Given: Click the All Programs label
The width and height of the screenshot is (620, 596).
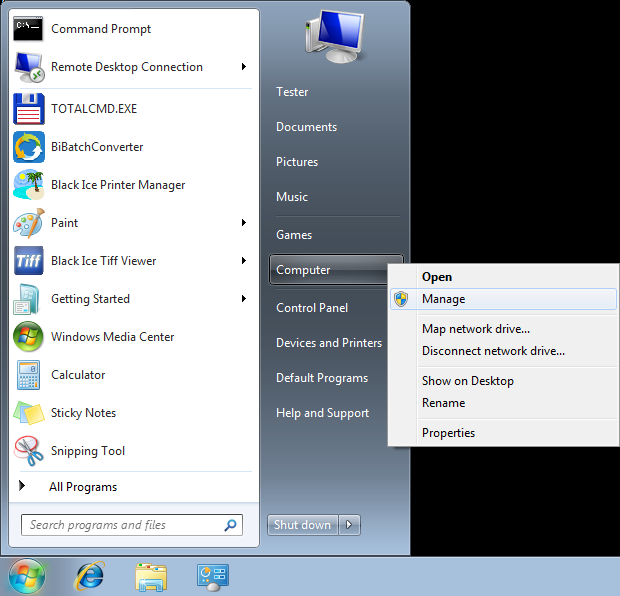Looking at the screenshot, I should tap(83, 487).
